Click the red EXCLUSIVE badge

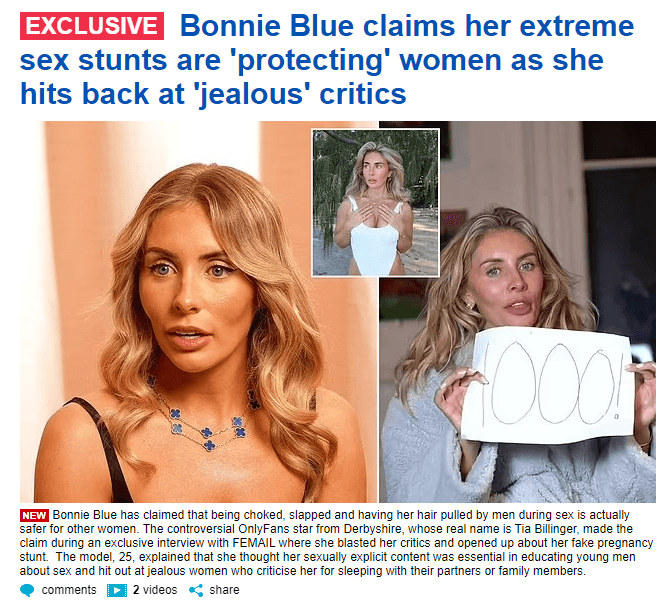[x=92, y=26]
